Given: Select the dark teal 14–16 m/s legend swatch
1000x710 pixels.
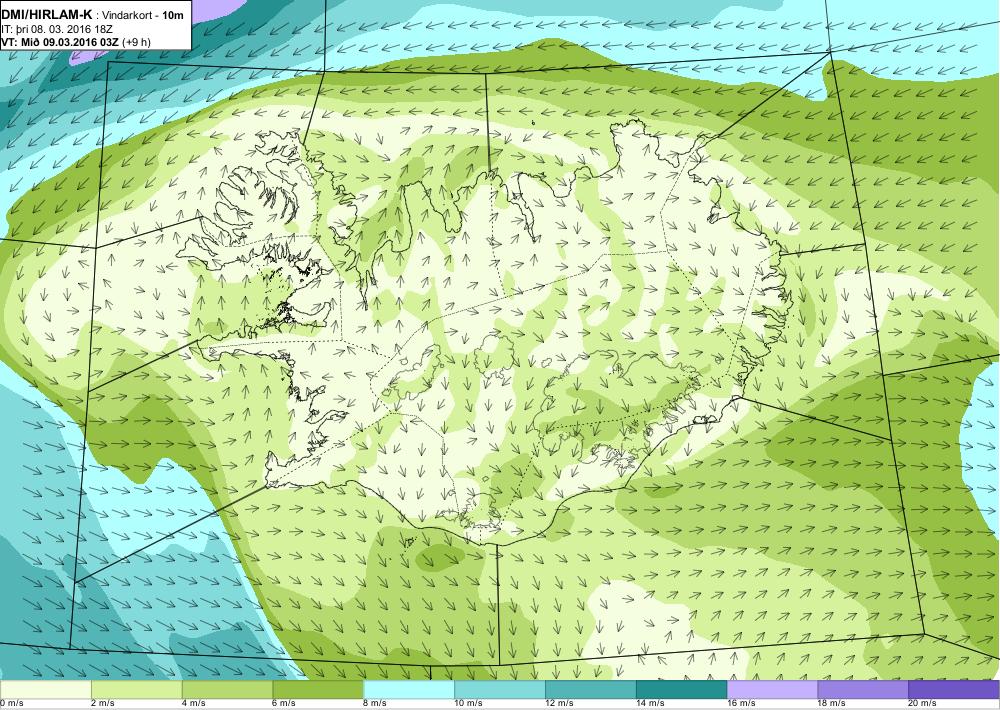Looking at the screenshot, I should pyautogui.click(x=682, y=690).
